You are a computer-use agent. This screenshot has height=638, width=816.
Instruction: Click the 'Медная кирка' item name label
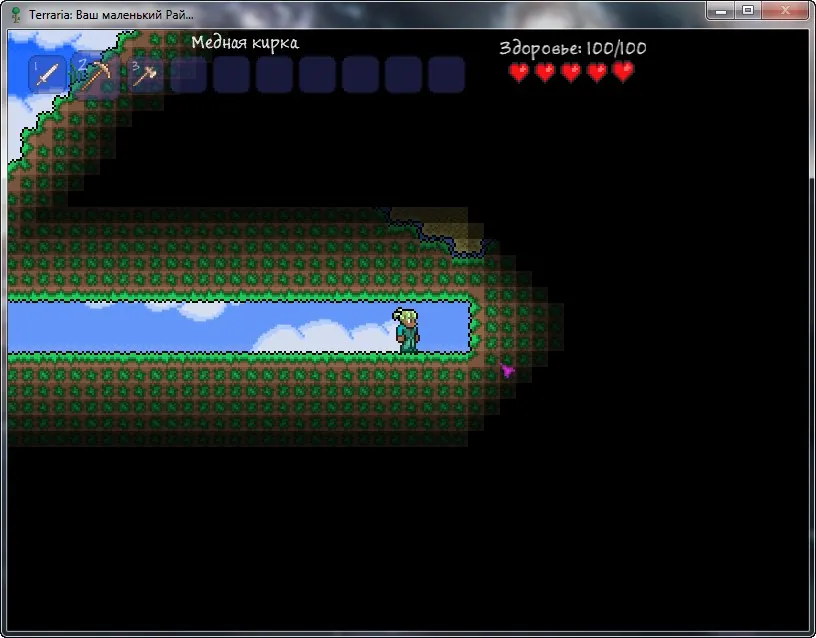pos(245,43)
